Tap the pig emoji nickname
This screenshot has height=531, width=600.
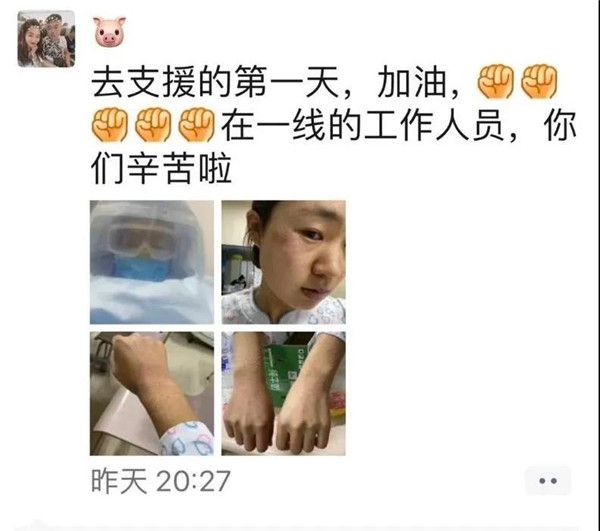109,31
